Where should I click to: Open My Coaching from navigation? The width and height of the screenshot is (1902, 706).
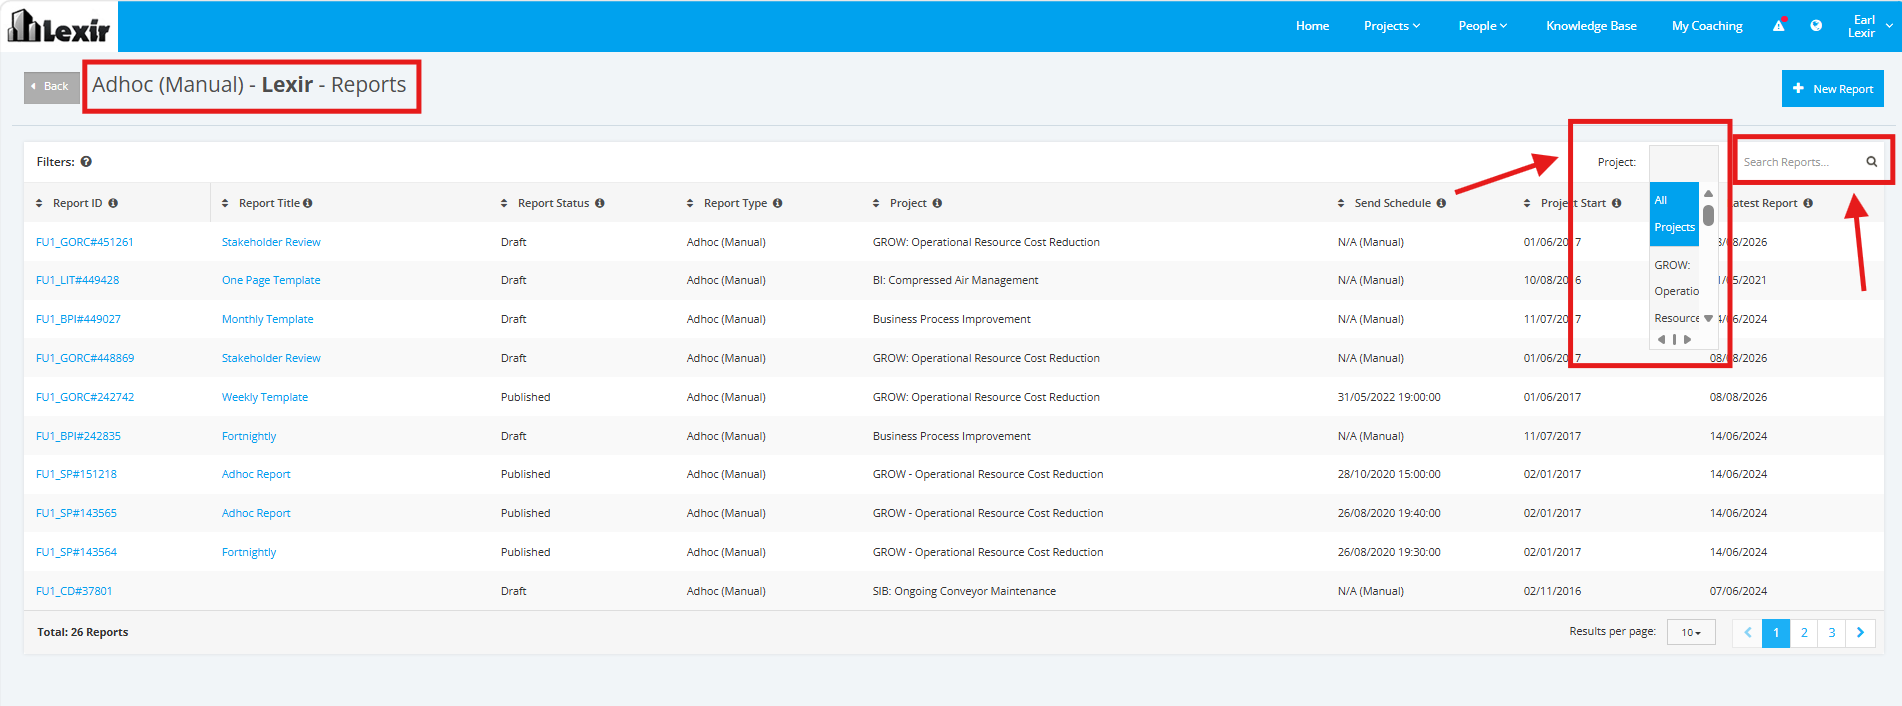click(1707, 26)
